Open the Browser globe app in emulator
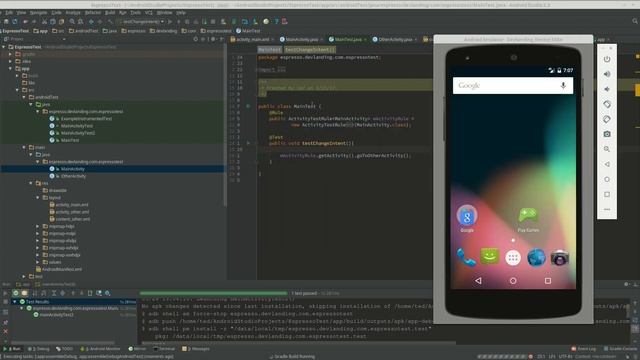 pyautogui.click(x=536, y=258)
